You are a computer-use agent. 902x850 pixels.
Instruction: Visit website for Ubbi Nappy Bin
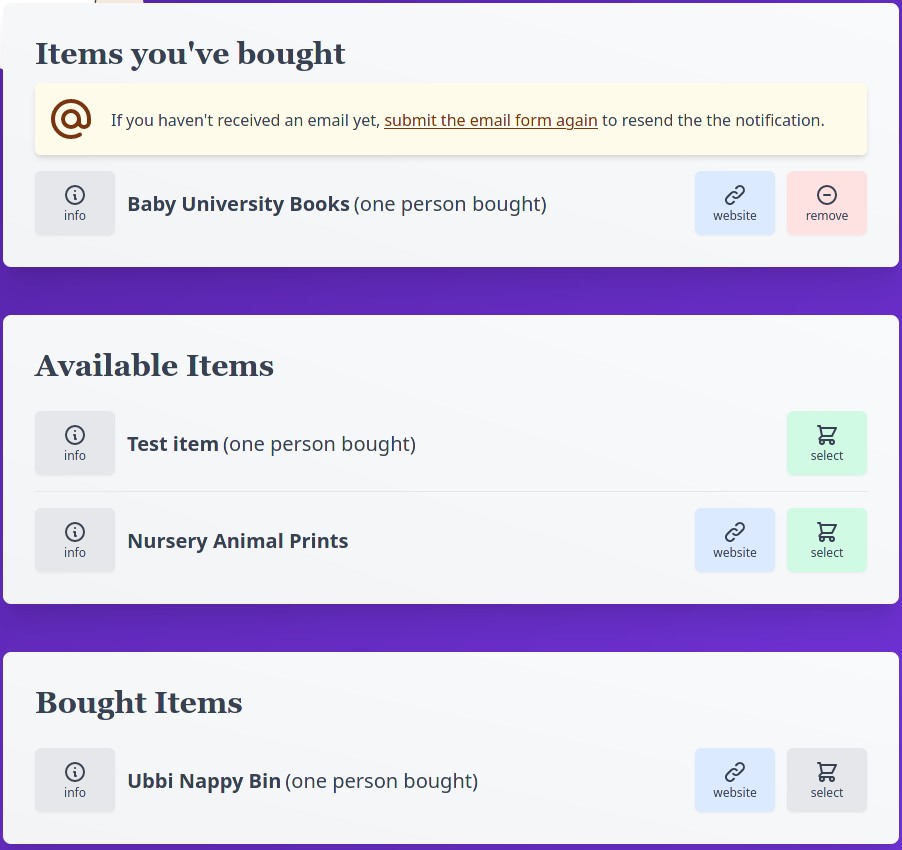click(735, 780)
